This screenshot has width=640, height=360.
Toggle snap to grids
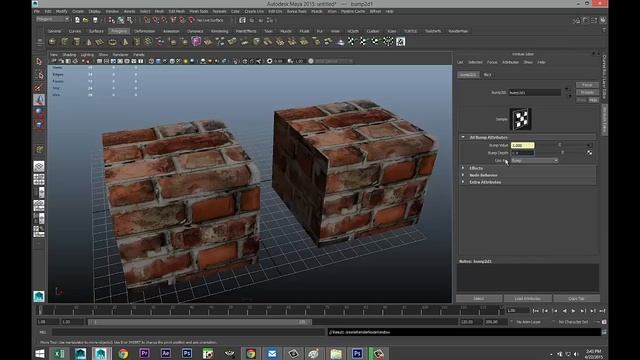tap(147, 20)
